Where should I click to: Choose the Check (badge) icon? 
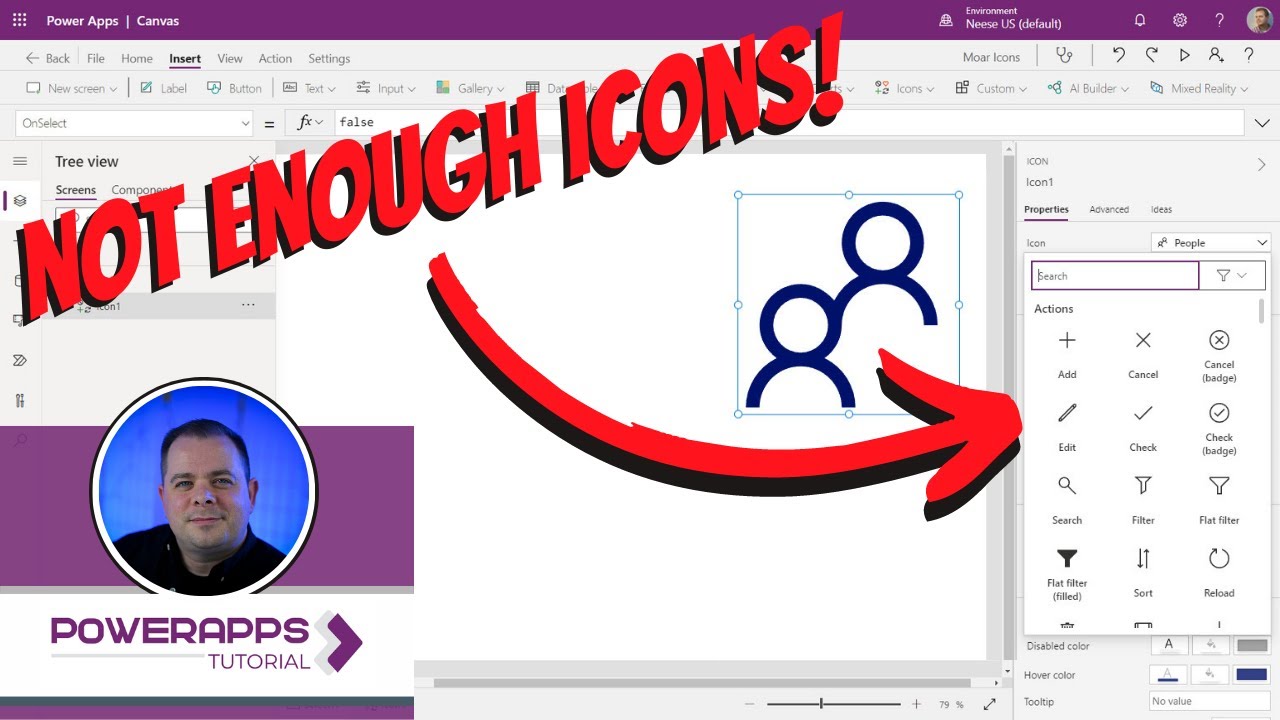click(x=1219, y=429)
